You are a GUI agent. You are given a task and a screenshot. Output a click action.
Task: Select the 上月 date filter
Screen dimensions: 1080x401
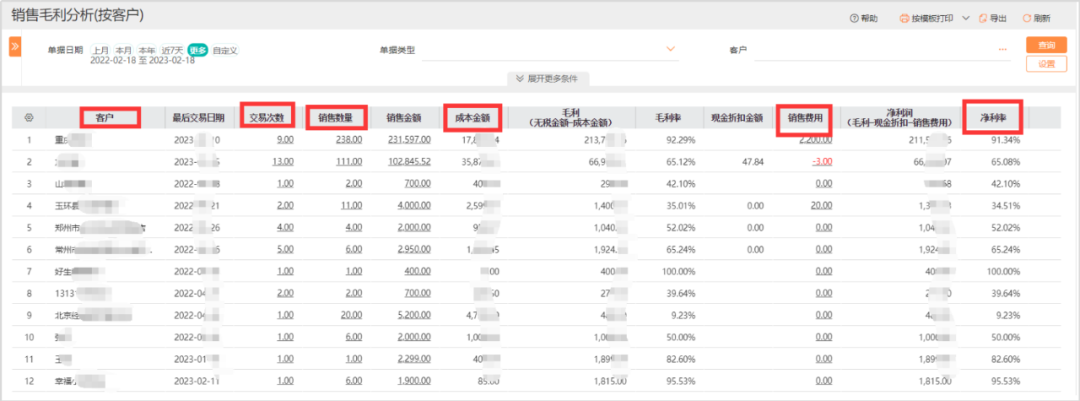coord(101,50)
